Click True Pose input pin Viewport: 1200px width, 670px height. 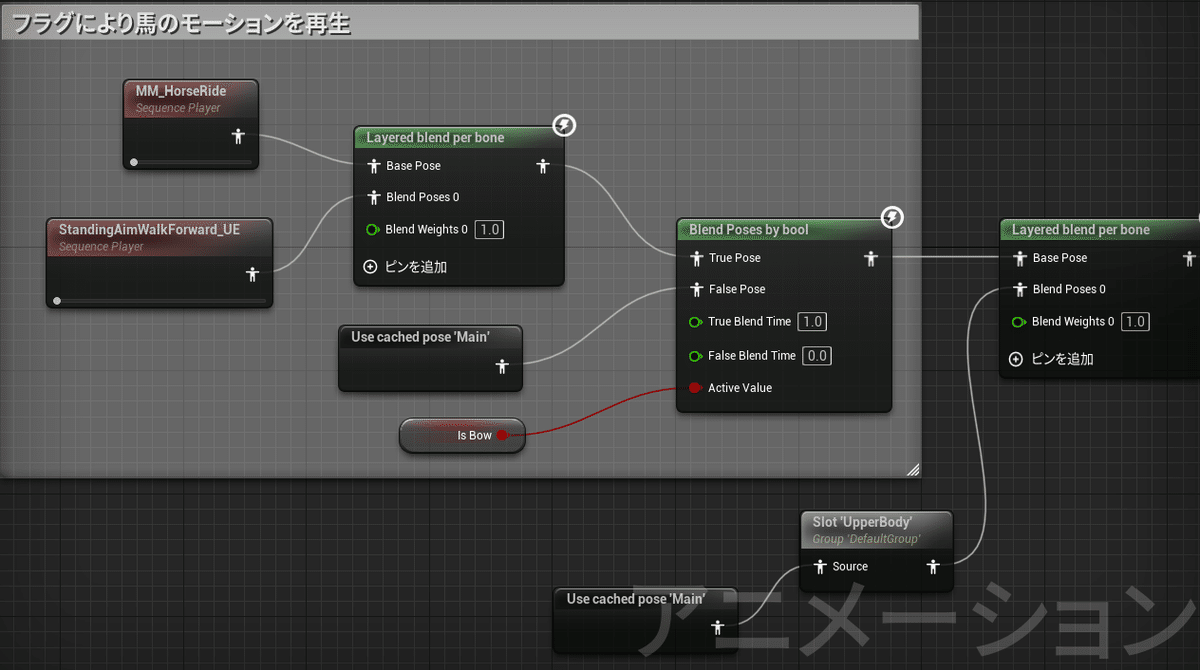696,258
